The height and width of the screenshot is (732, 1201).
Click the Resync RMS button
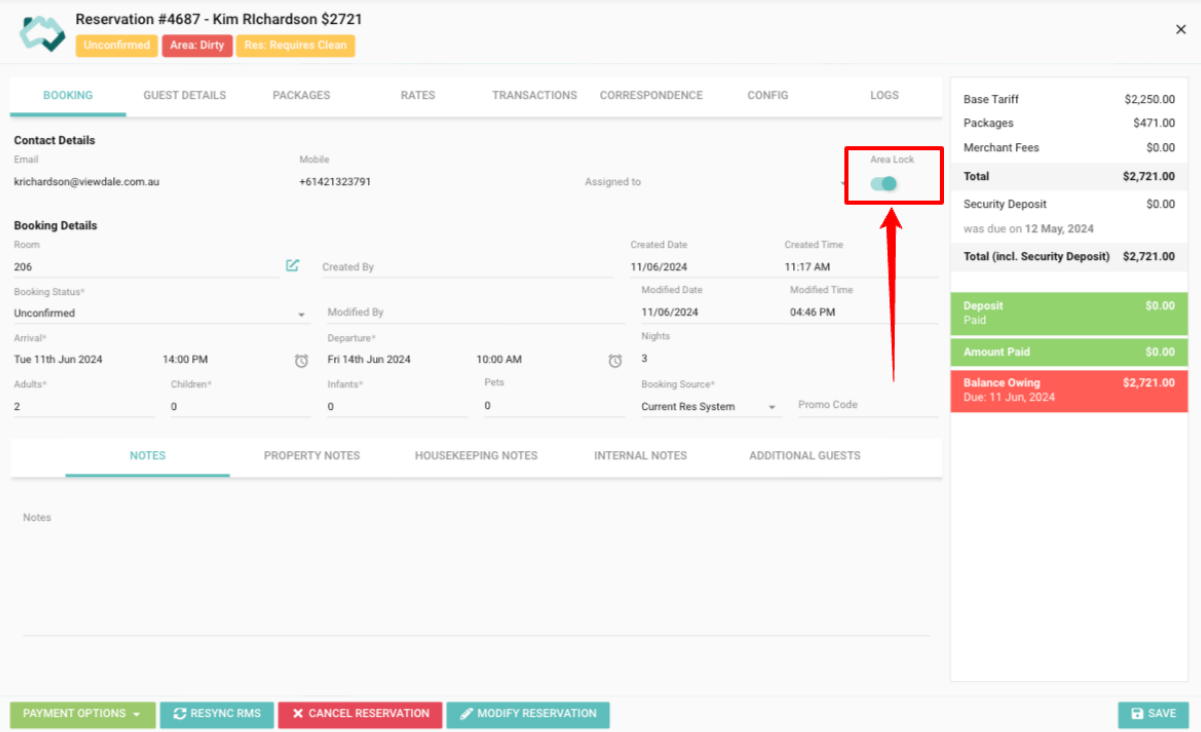pyautogui.click(x=217, y=714)
